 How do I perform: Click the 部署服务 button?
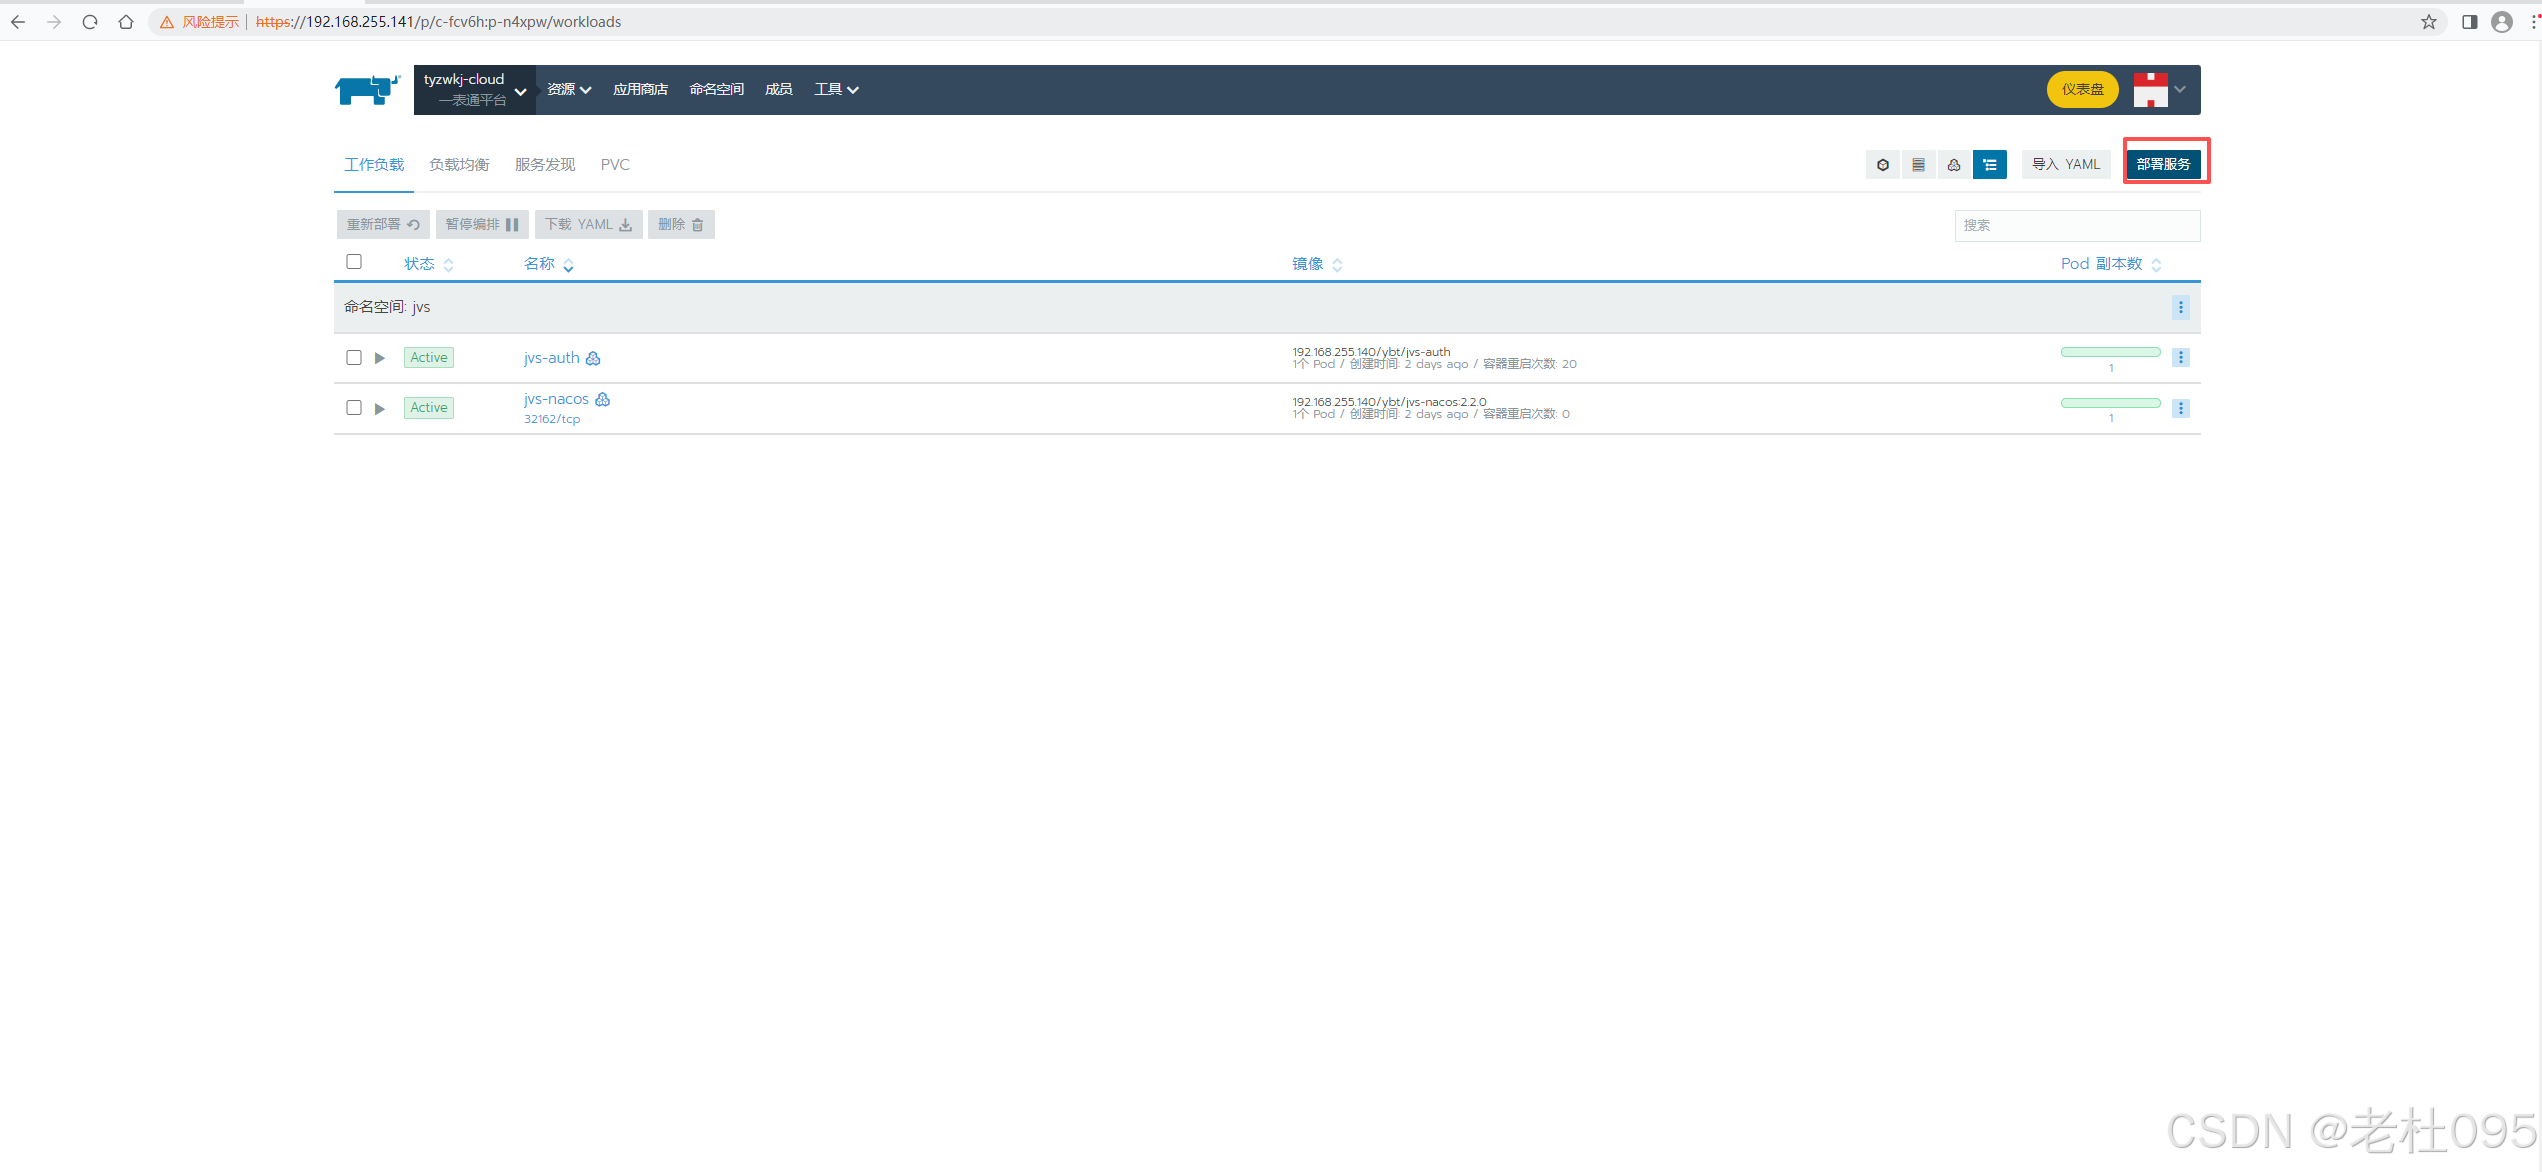pos(2163,165)
